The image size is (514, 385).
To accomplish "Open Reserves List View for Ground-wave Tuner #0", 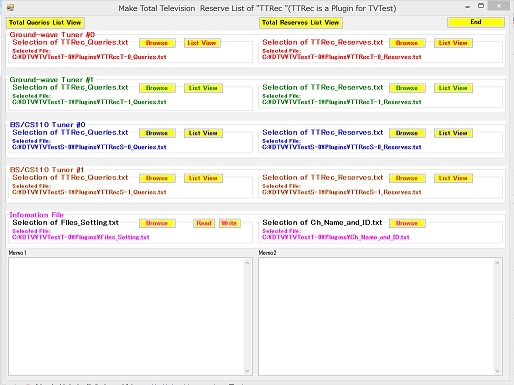I will click(453, 43).
